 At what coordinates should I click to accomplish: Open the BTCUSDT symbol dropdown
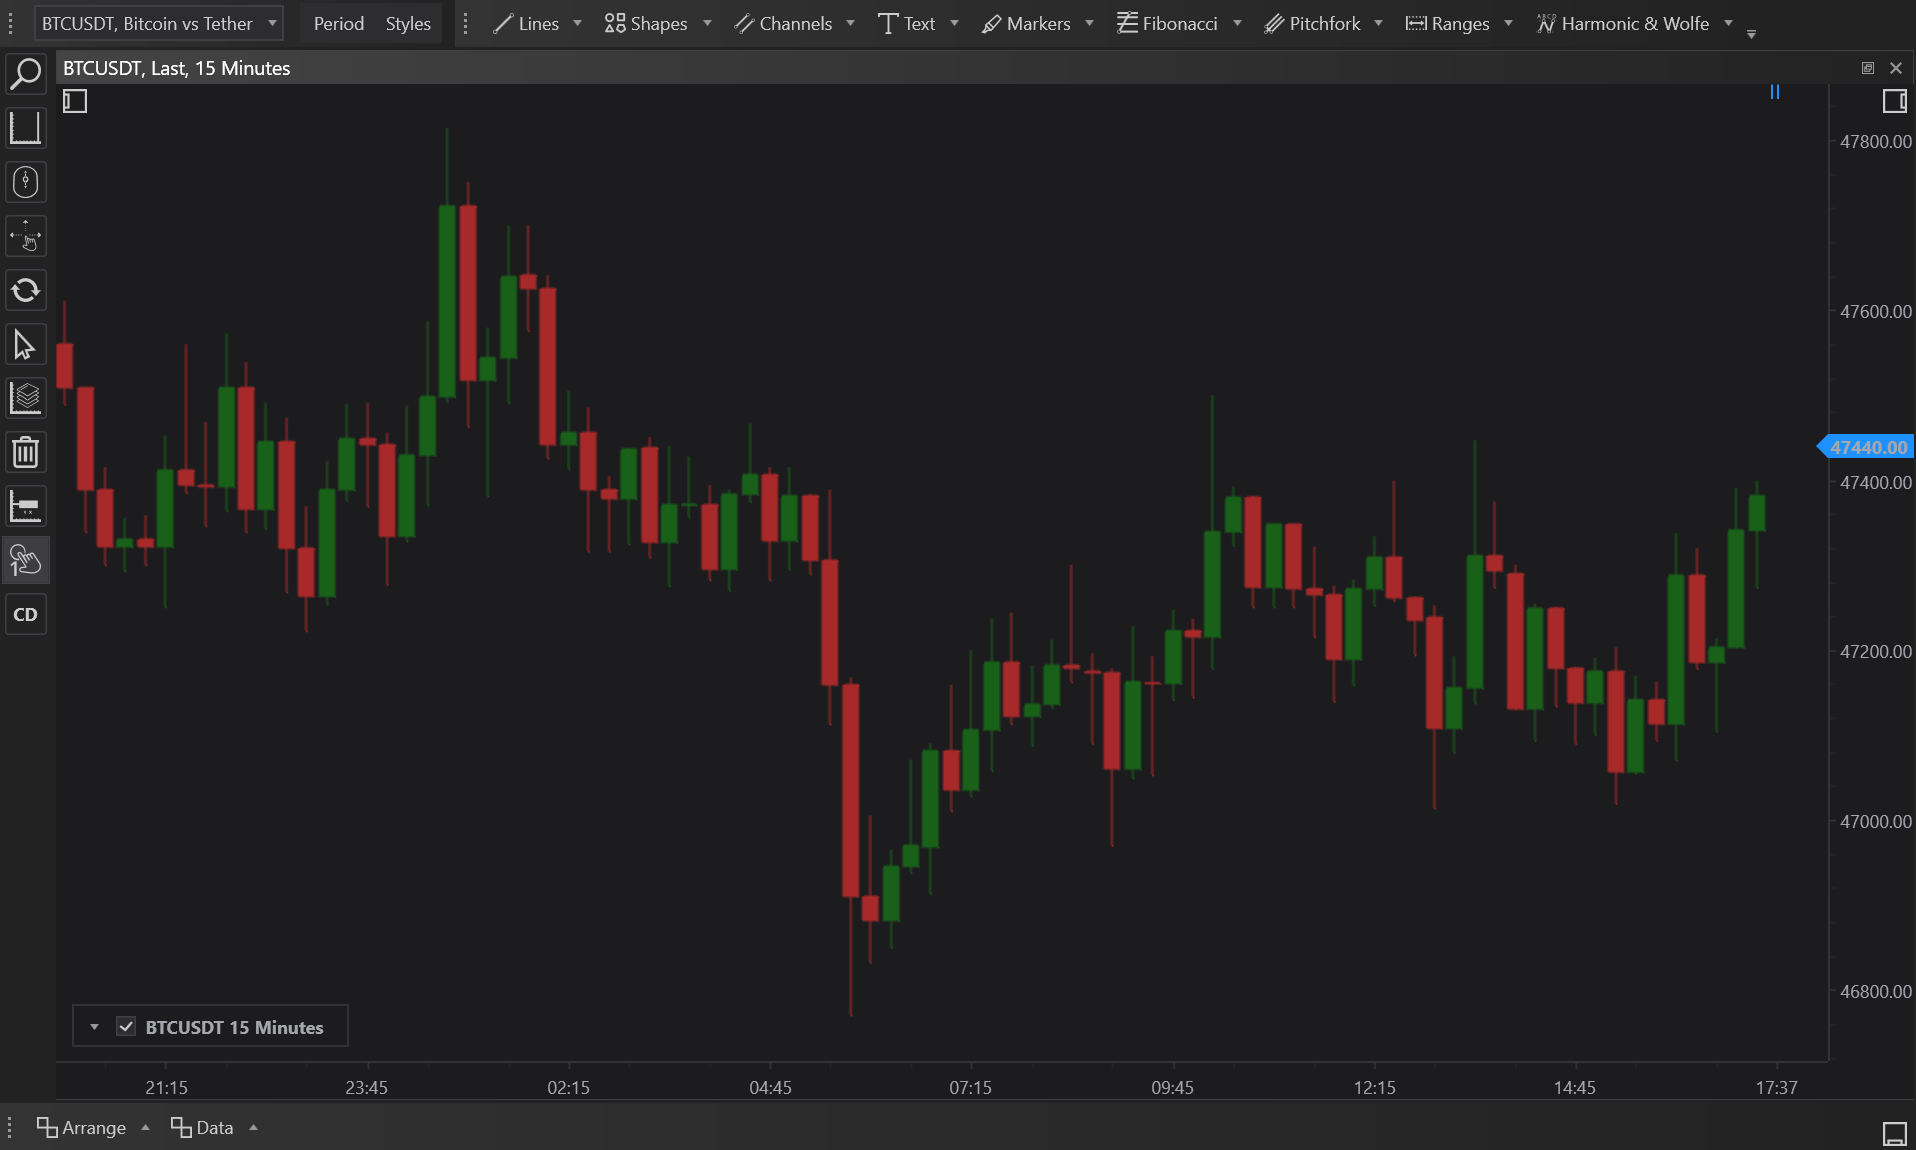click(159, 23)
